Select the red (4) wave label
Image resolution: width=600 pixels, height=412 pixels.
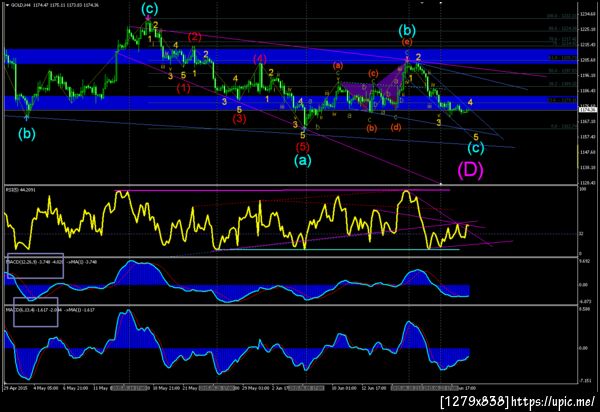coord(260,59)
